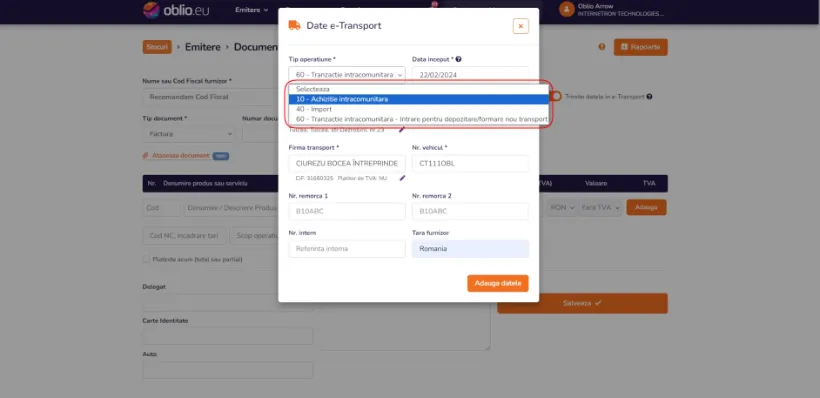Open the Tip operatiune dropdown

click(347, 75)
